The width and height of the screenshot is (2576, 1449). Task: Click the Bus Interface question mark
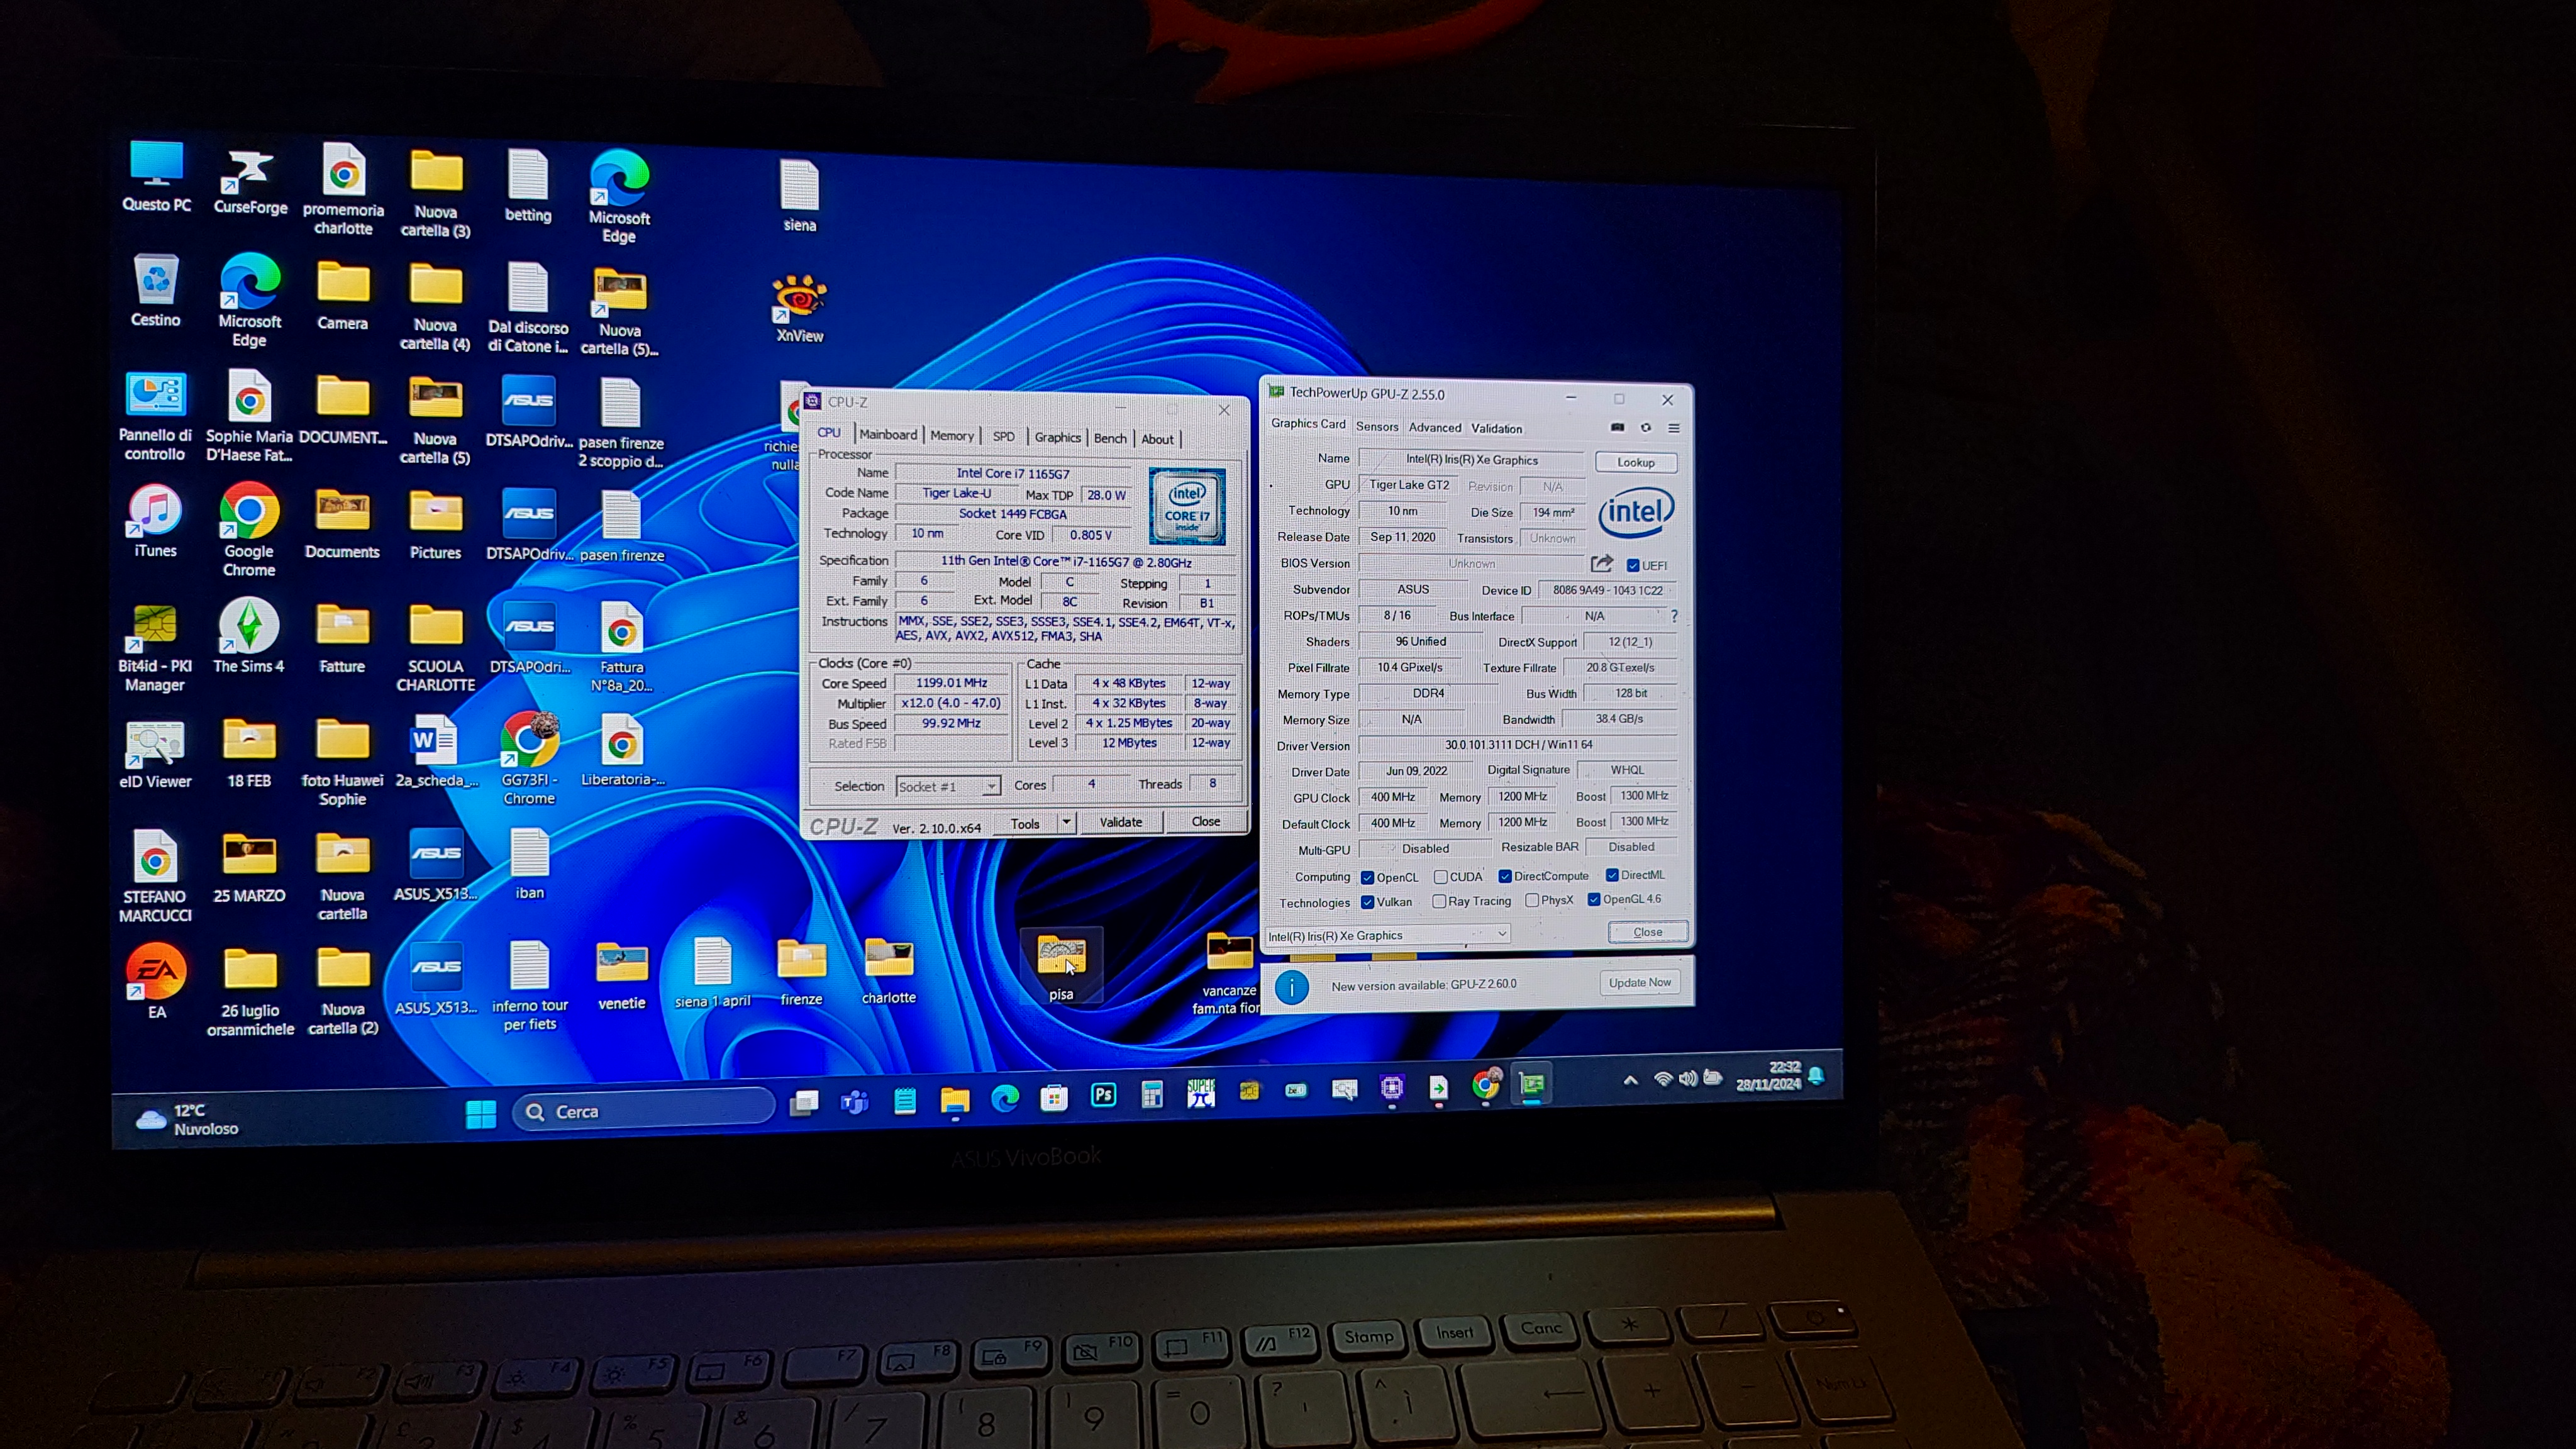[1673, 616]
